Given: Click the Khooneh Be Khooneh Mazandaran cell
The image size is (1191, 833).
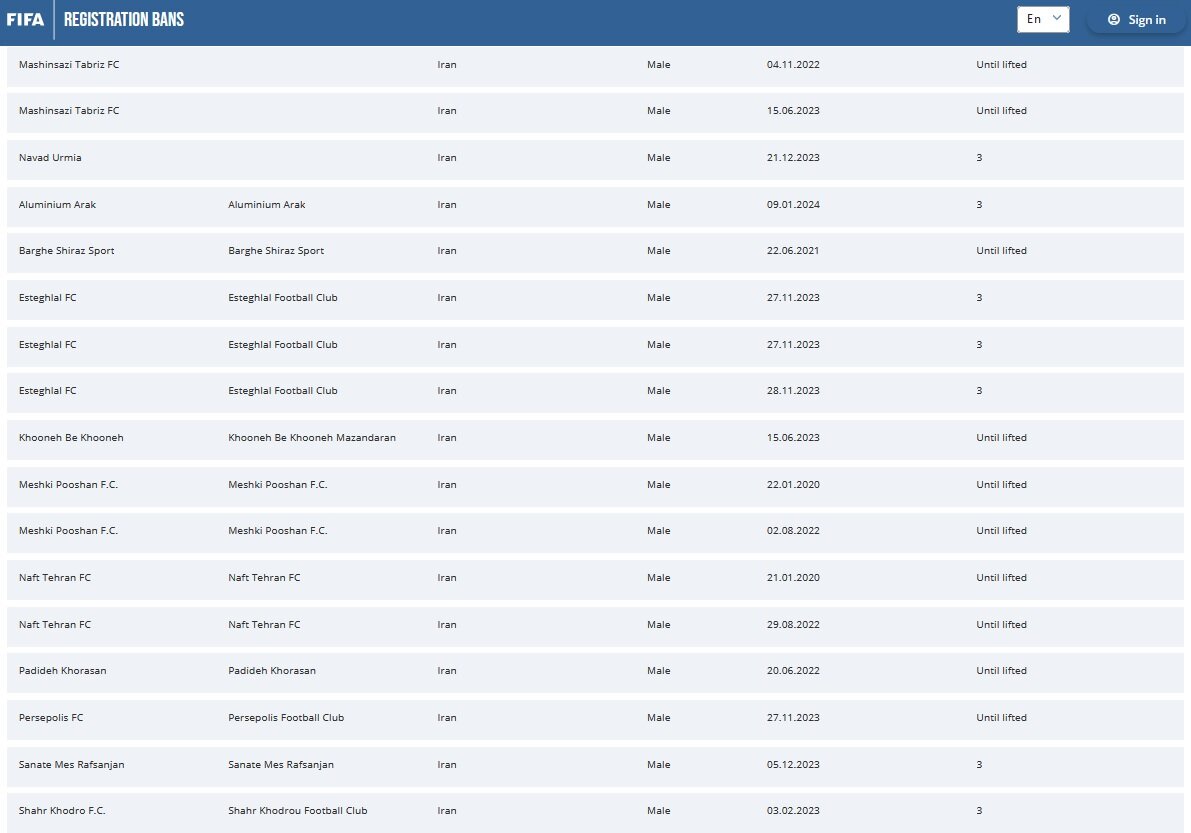Looking at the screenshot, I should (311, 438).
